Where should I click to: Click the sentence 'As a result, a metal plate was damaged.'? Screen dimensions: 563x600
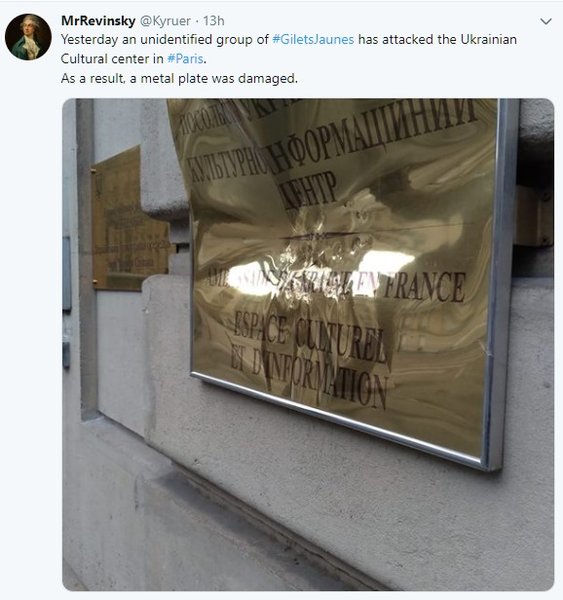(179, 78)
